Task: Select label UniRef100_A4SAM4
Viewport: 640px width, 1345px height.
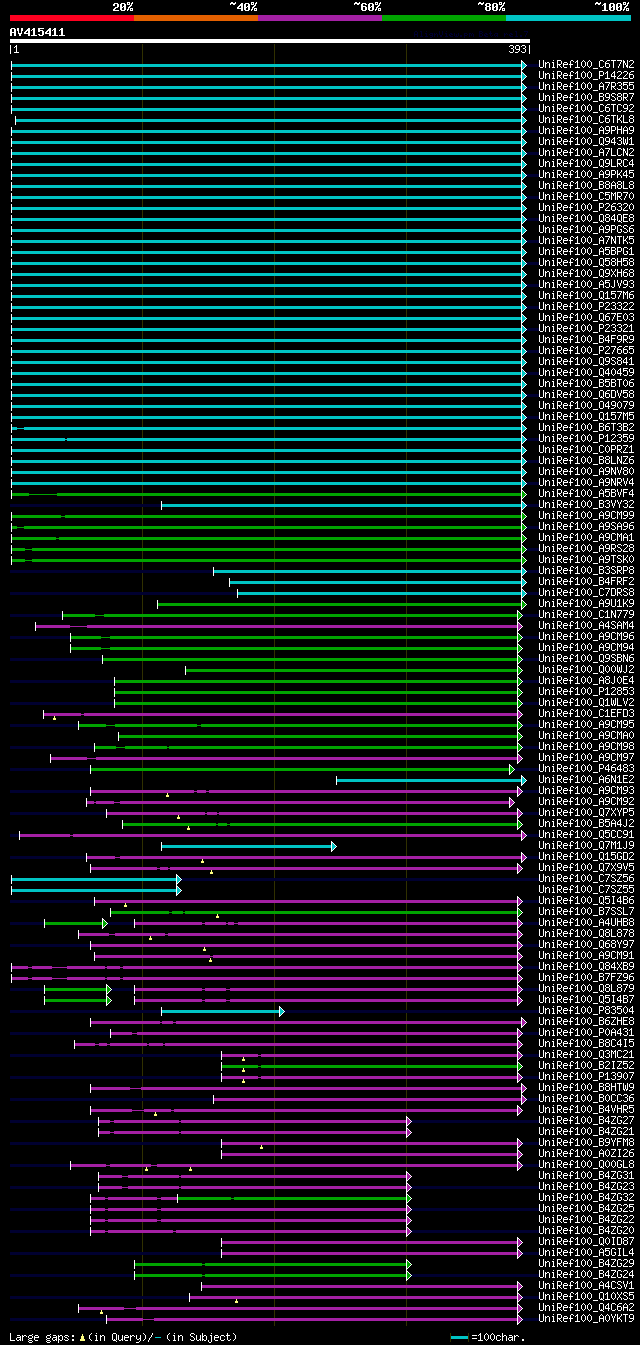Action: pyautogui.click(x=586, y=625)
